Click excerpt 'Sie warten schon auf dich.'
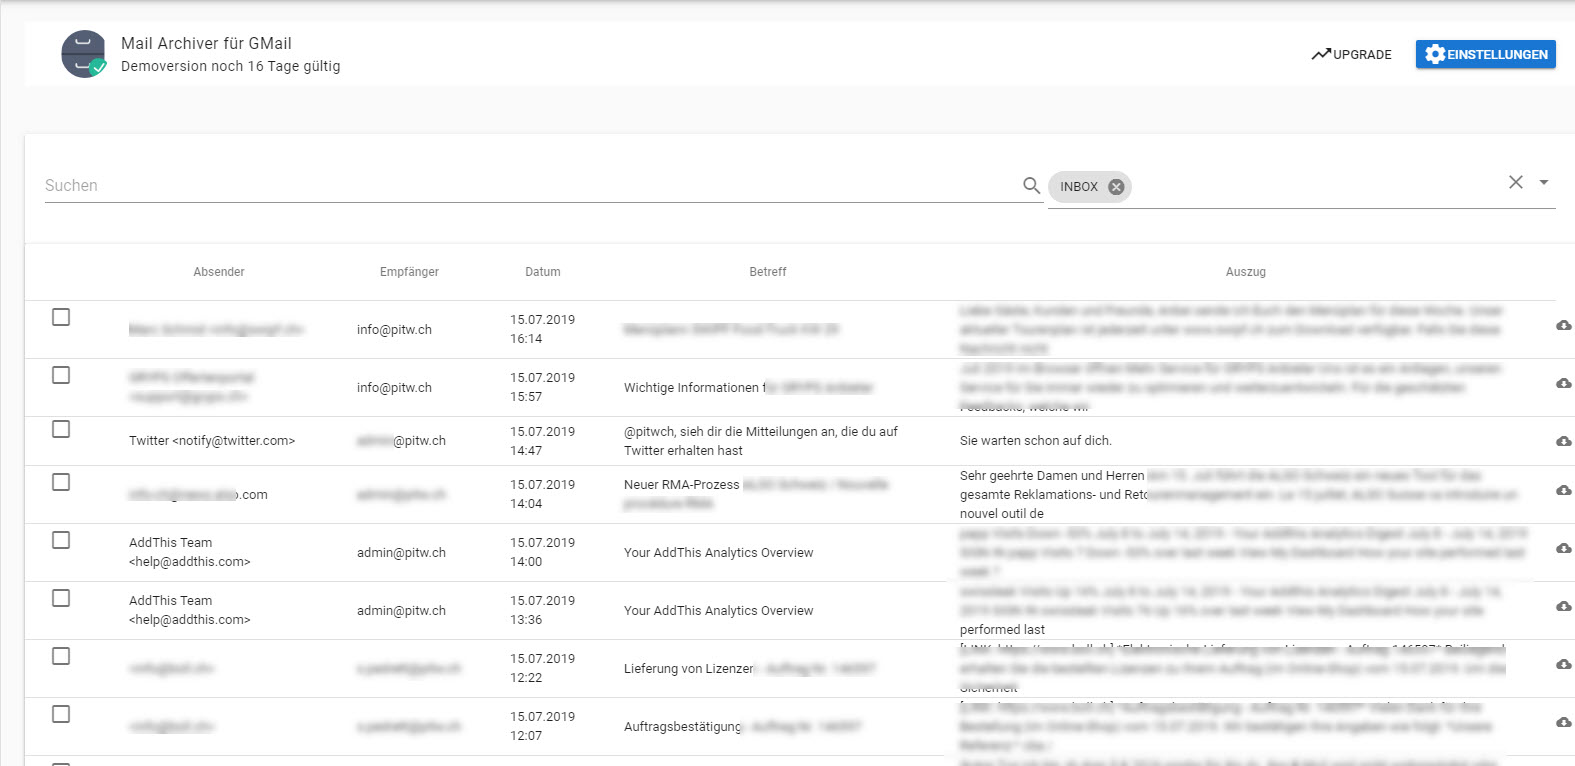Image resolution: width=1575 pixels, height=766 pixels. tap(1036, 441)
